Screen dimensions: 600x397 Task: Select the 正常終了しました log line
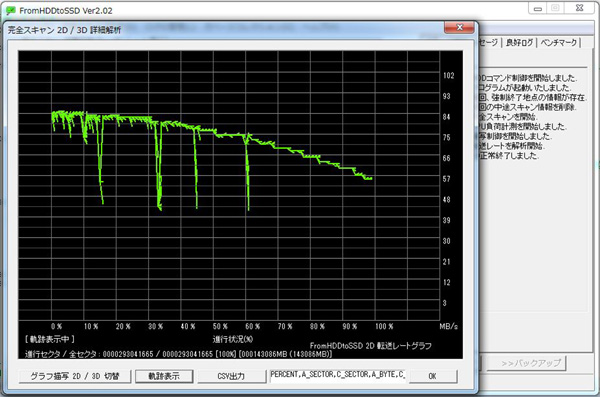pos(509,156)
